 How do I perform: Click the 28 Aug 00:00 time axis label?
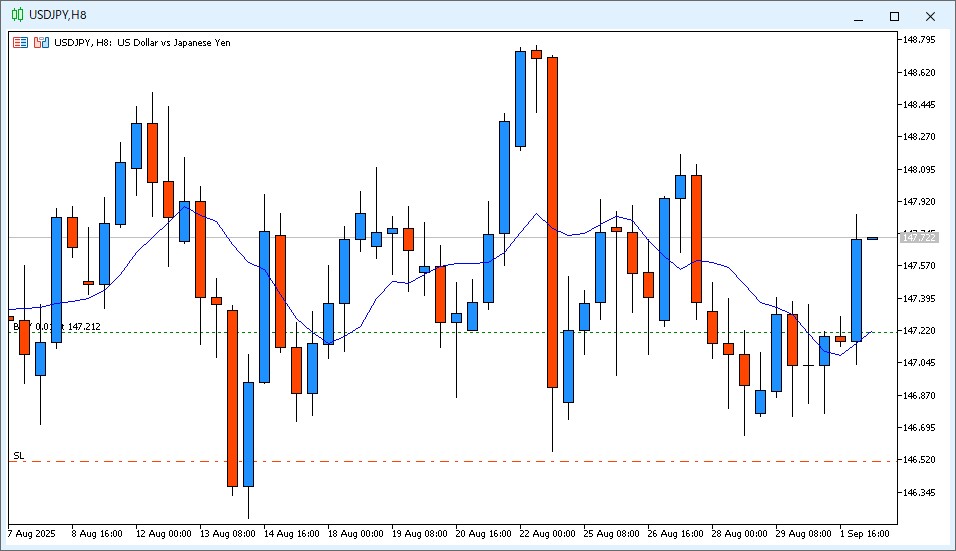point(740,534)
